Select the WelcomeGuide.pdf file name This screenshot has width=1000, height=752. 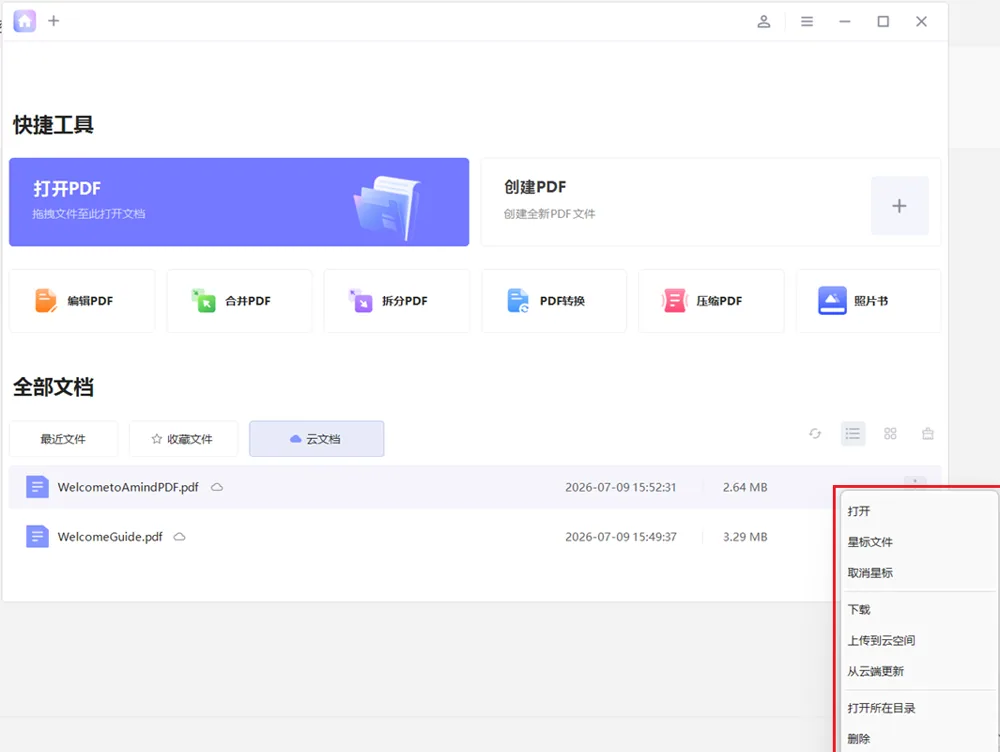pyautogui.click(x=110, y=537)
